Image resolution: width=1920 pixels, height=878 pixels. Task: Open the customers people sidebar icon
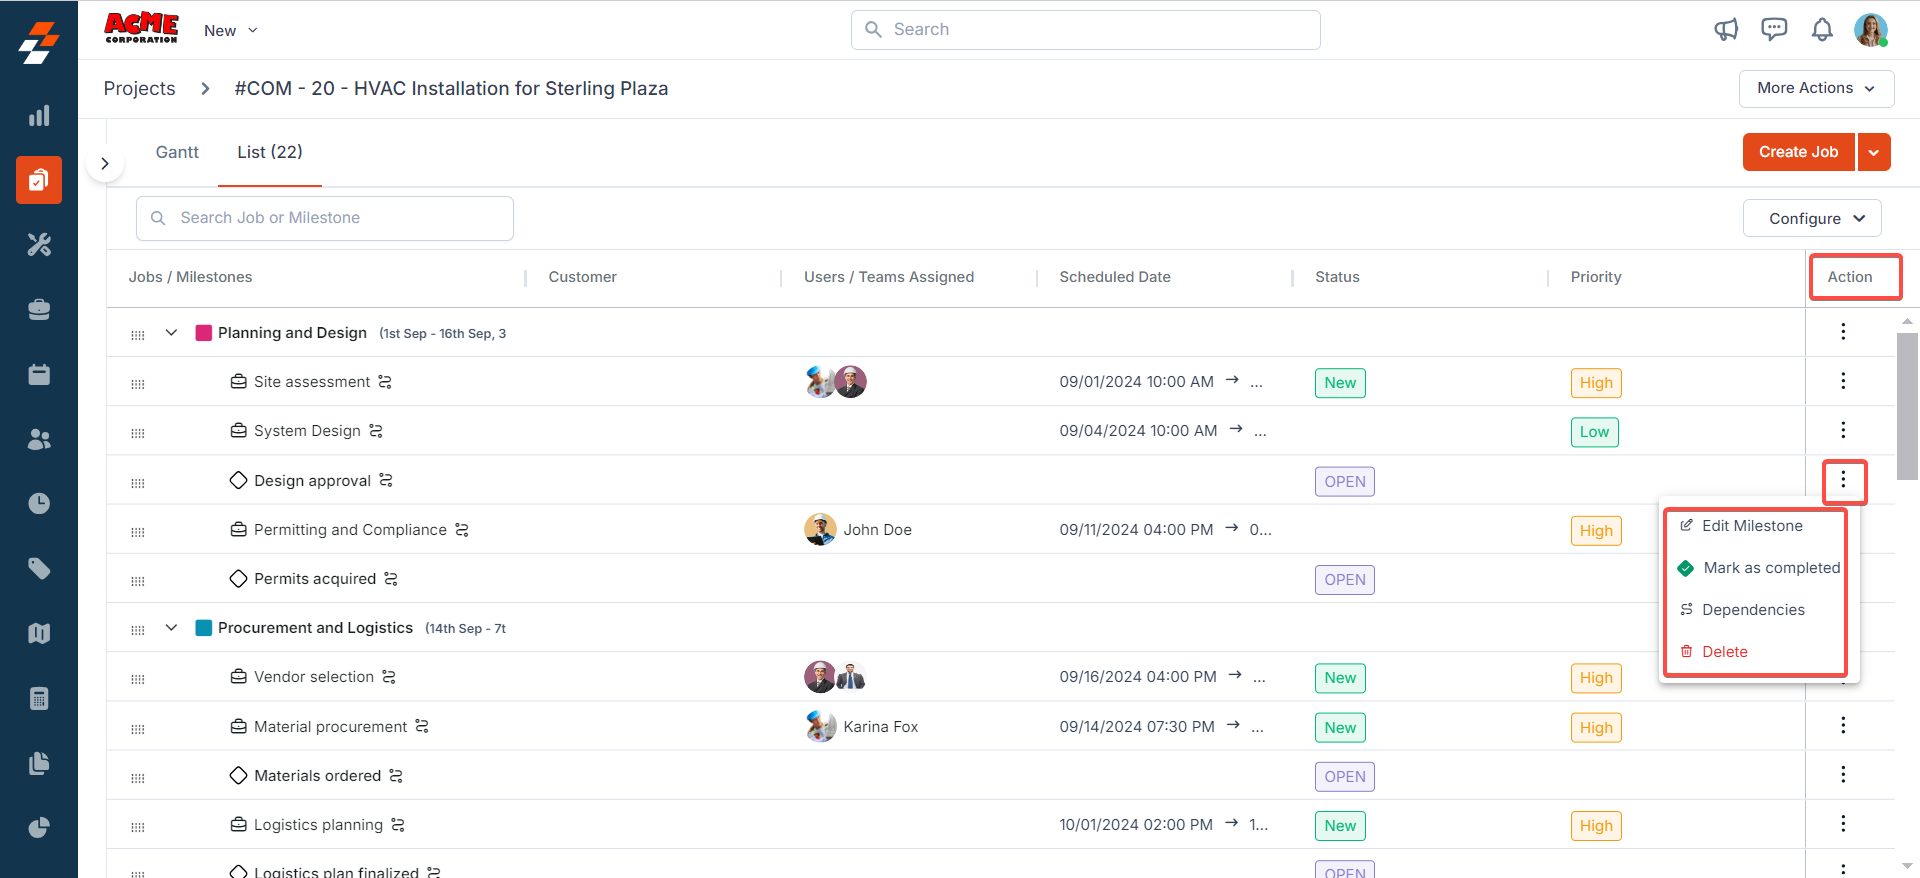(x=39, y=439)
